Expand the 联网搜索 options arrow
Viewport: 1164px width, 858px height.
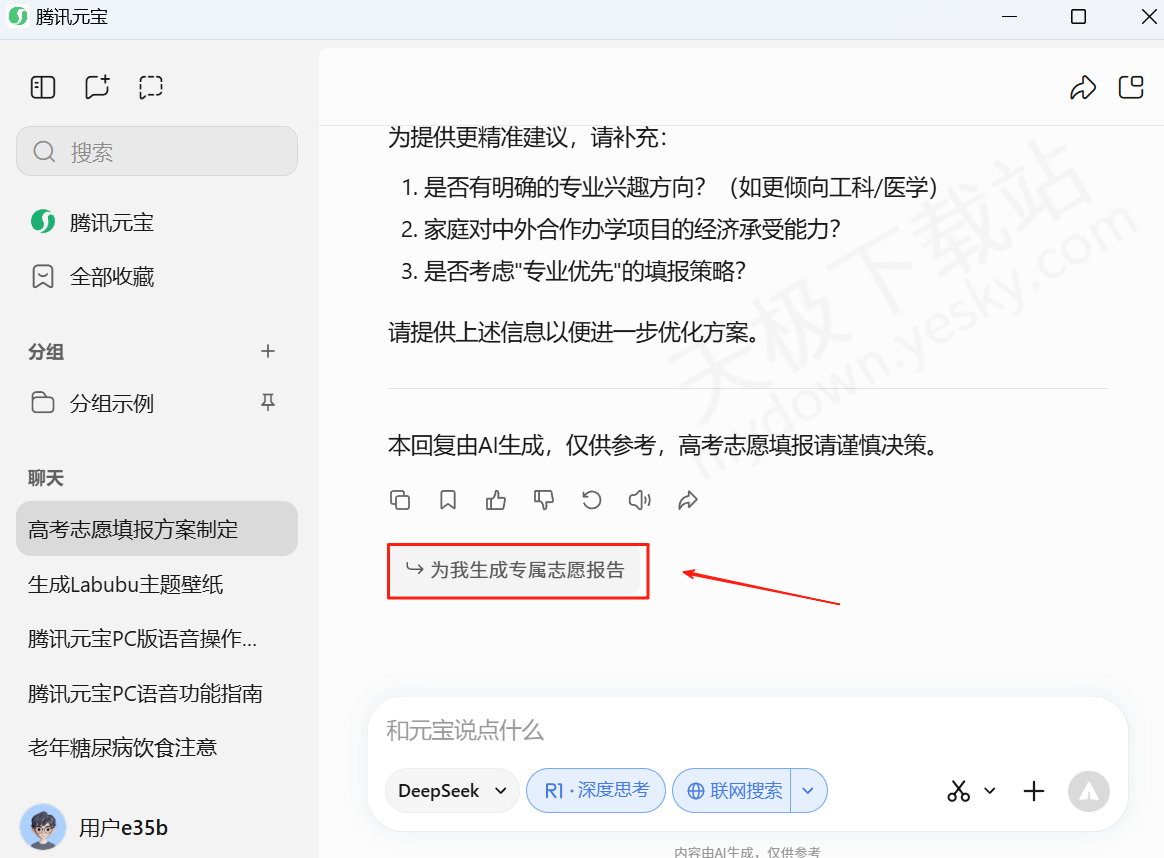[809, 791]
